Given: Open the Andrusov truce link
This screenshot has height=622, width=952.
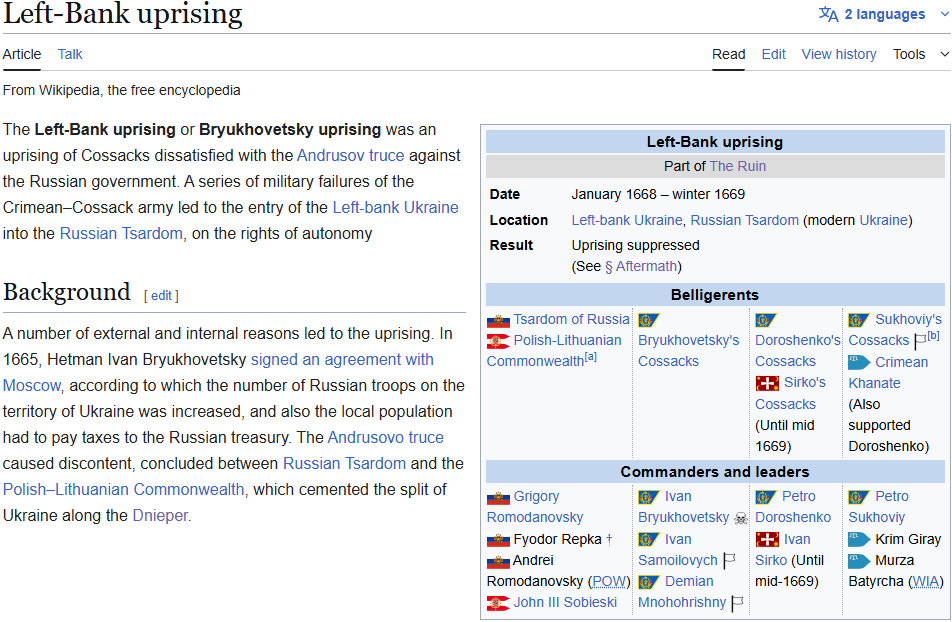Looking at the screenshot, I should [x=350, y=156].
